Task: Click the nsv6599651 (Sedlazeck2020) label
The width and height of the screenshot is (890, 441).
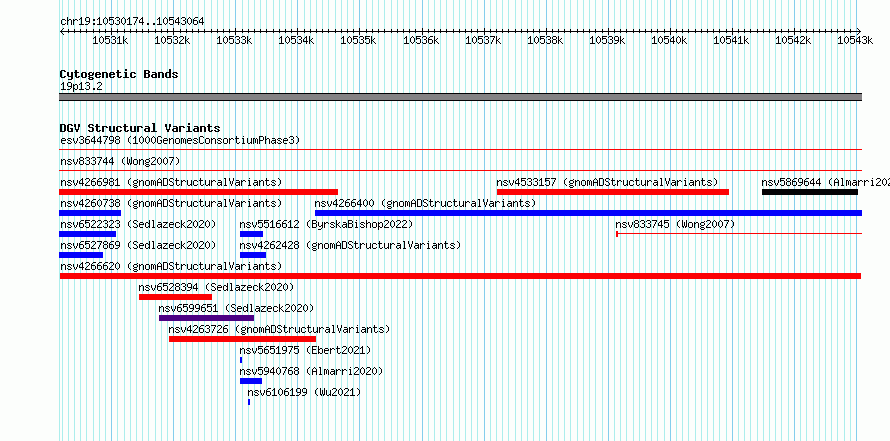Action: pos(236,308)
